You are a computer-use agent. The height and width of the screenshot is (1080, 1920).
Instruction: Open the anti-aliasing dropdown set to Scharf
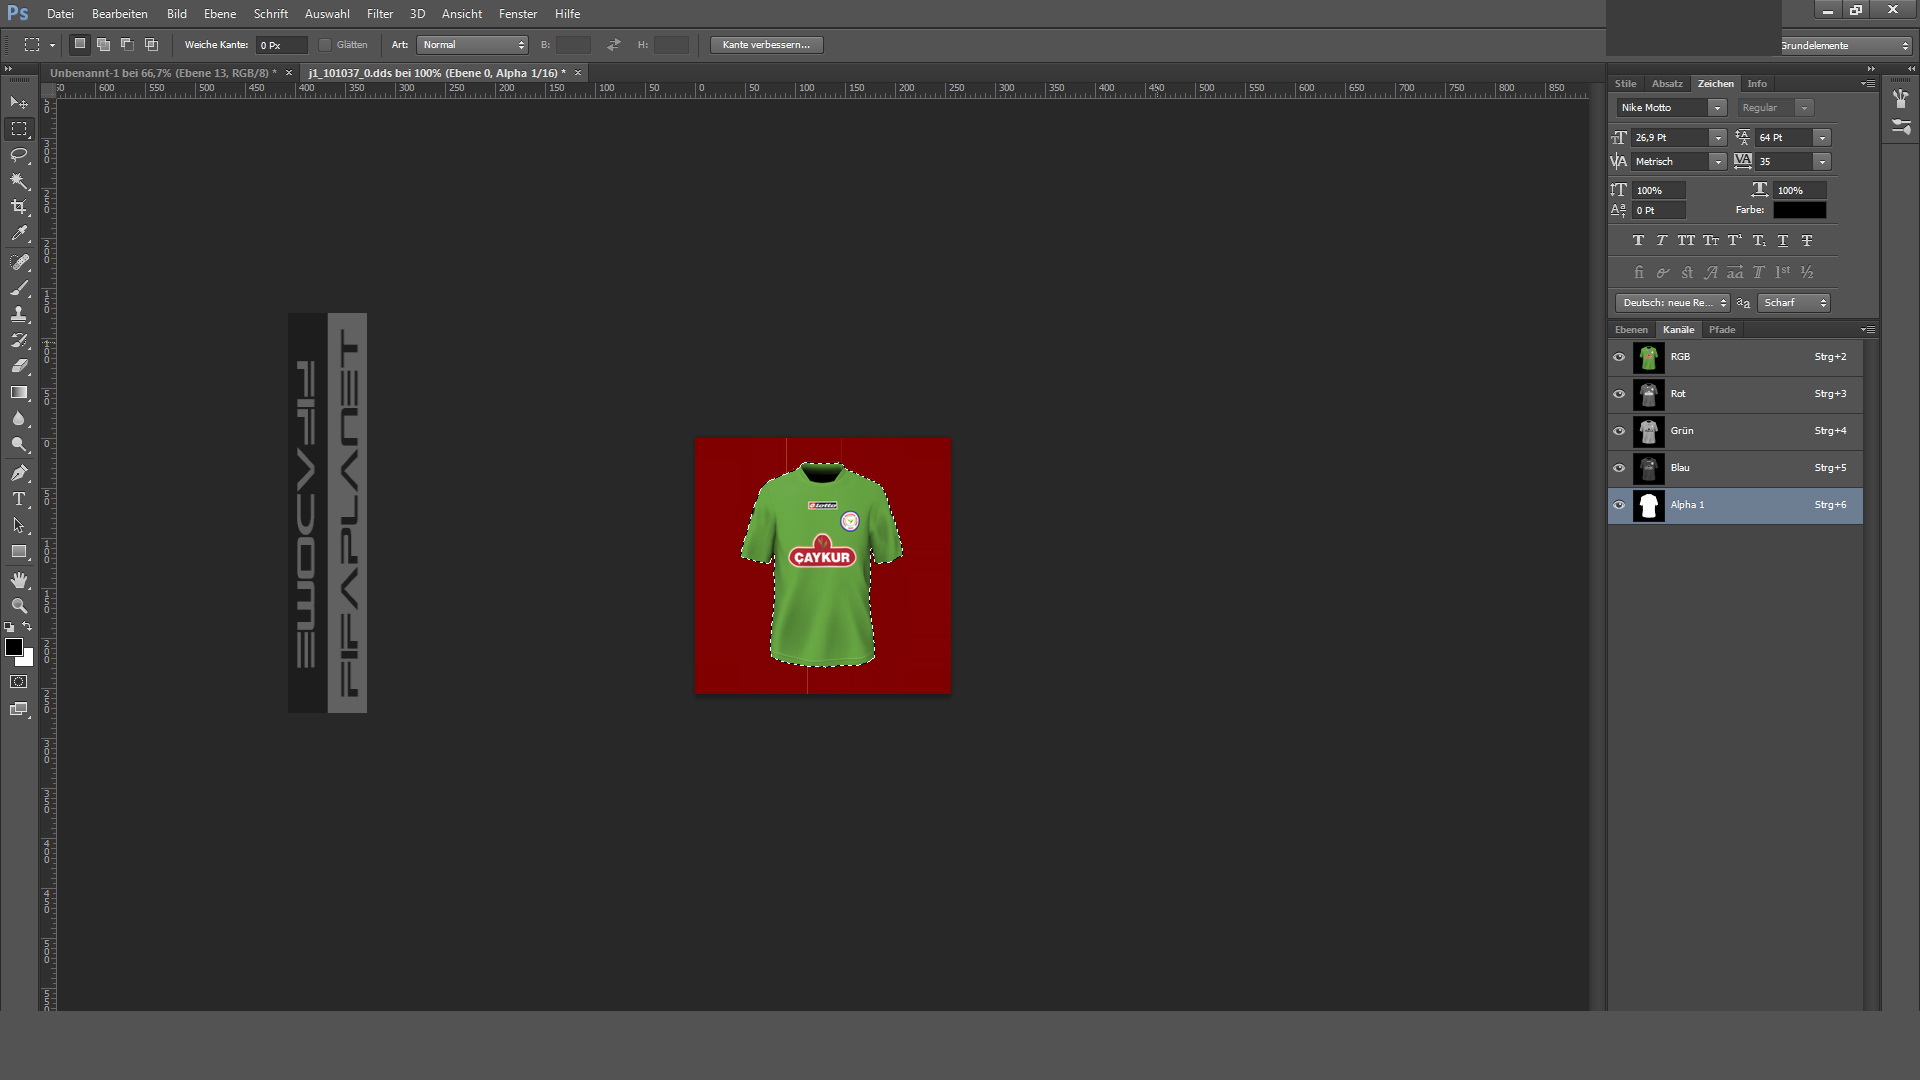click(x=1794, y=303)
